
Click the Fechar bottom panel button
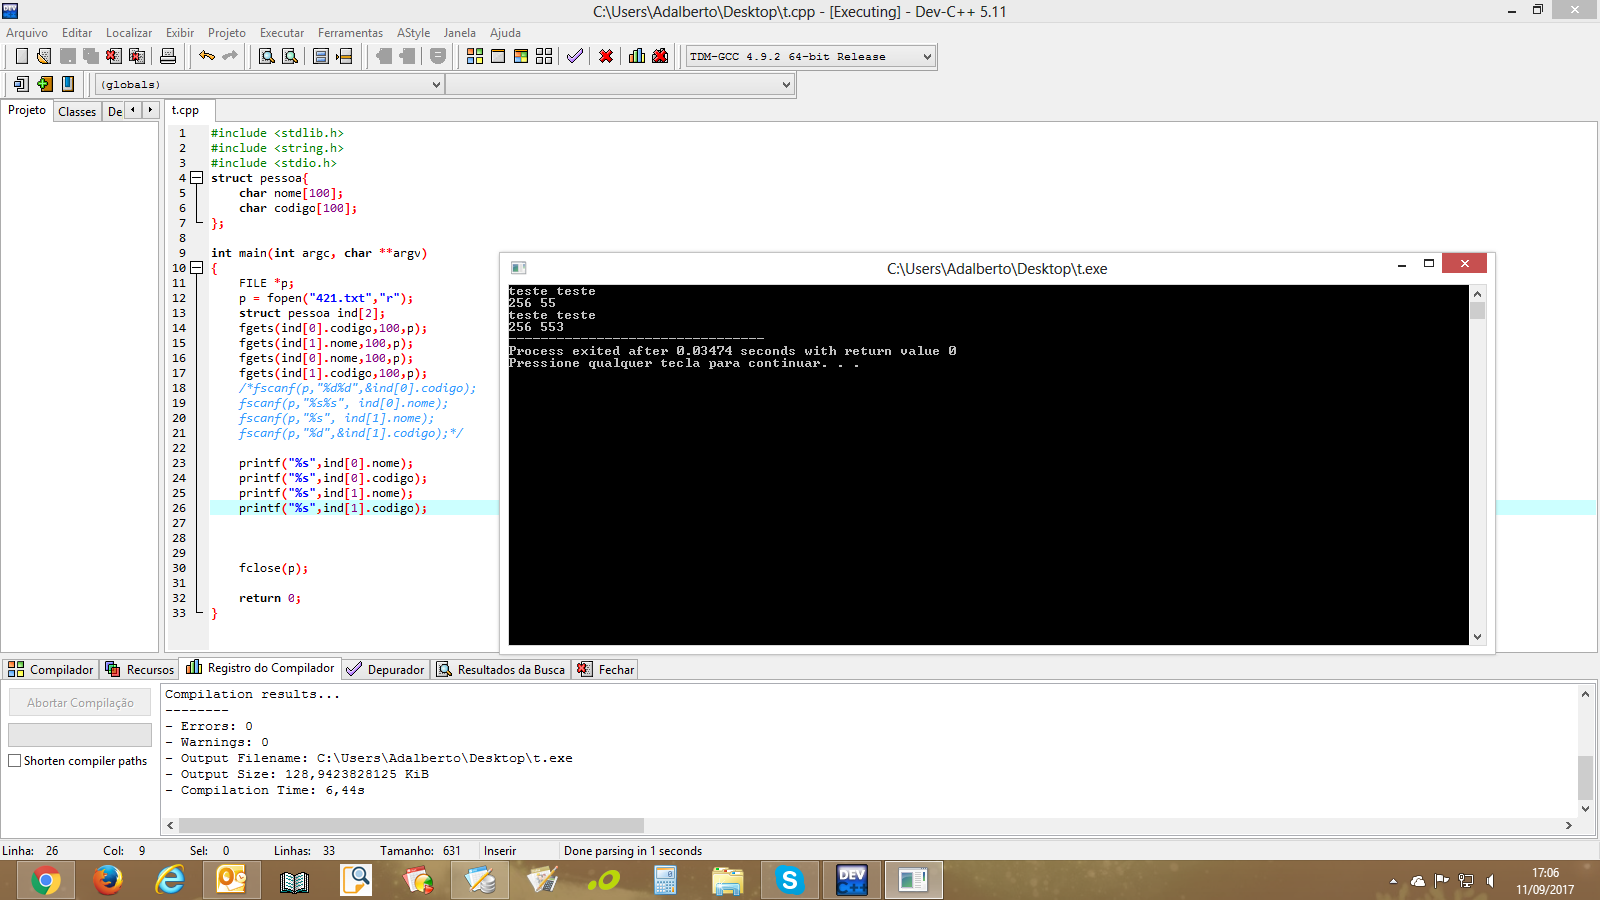(606, 669)
